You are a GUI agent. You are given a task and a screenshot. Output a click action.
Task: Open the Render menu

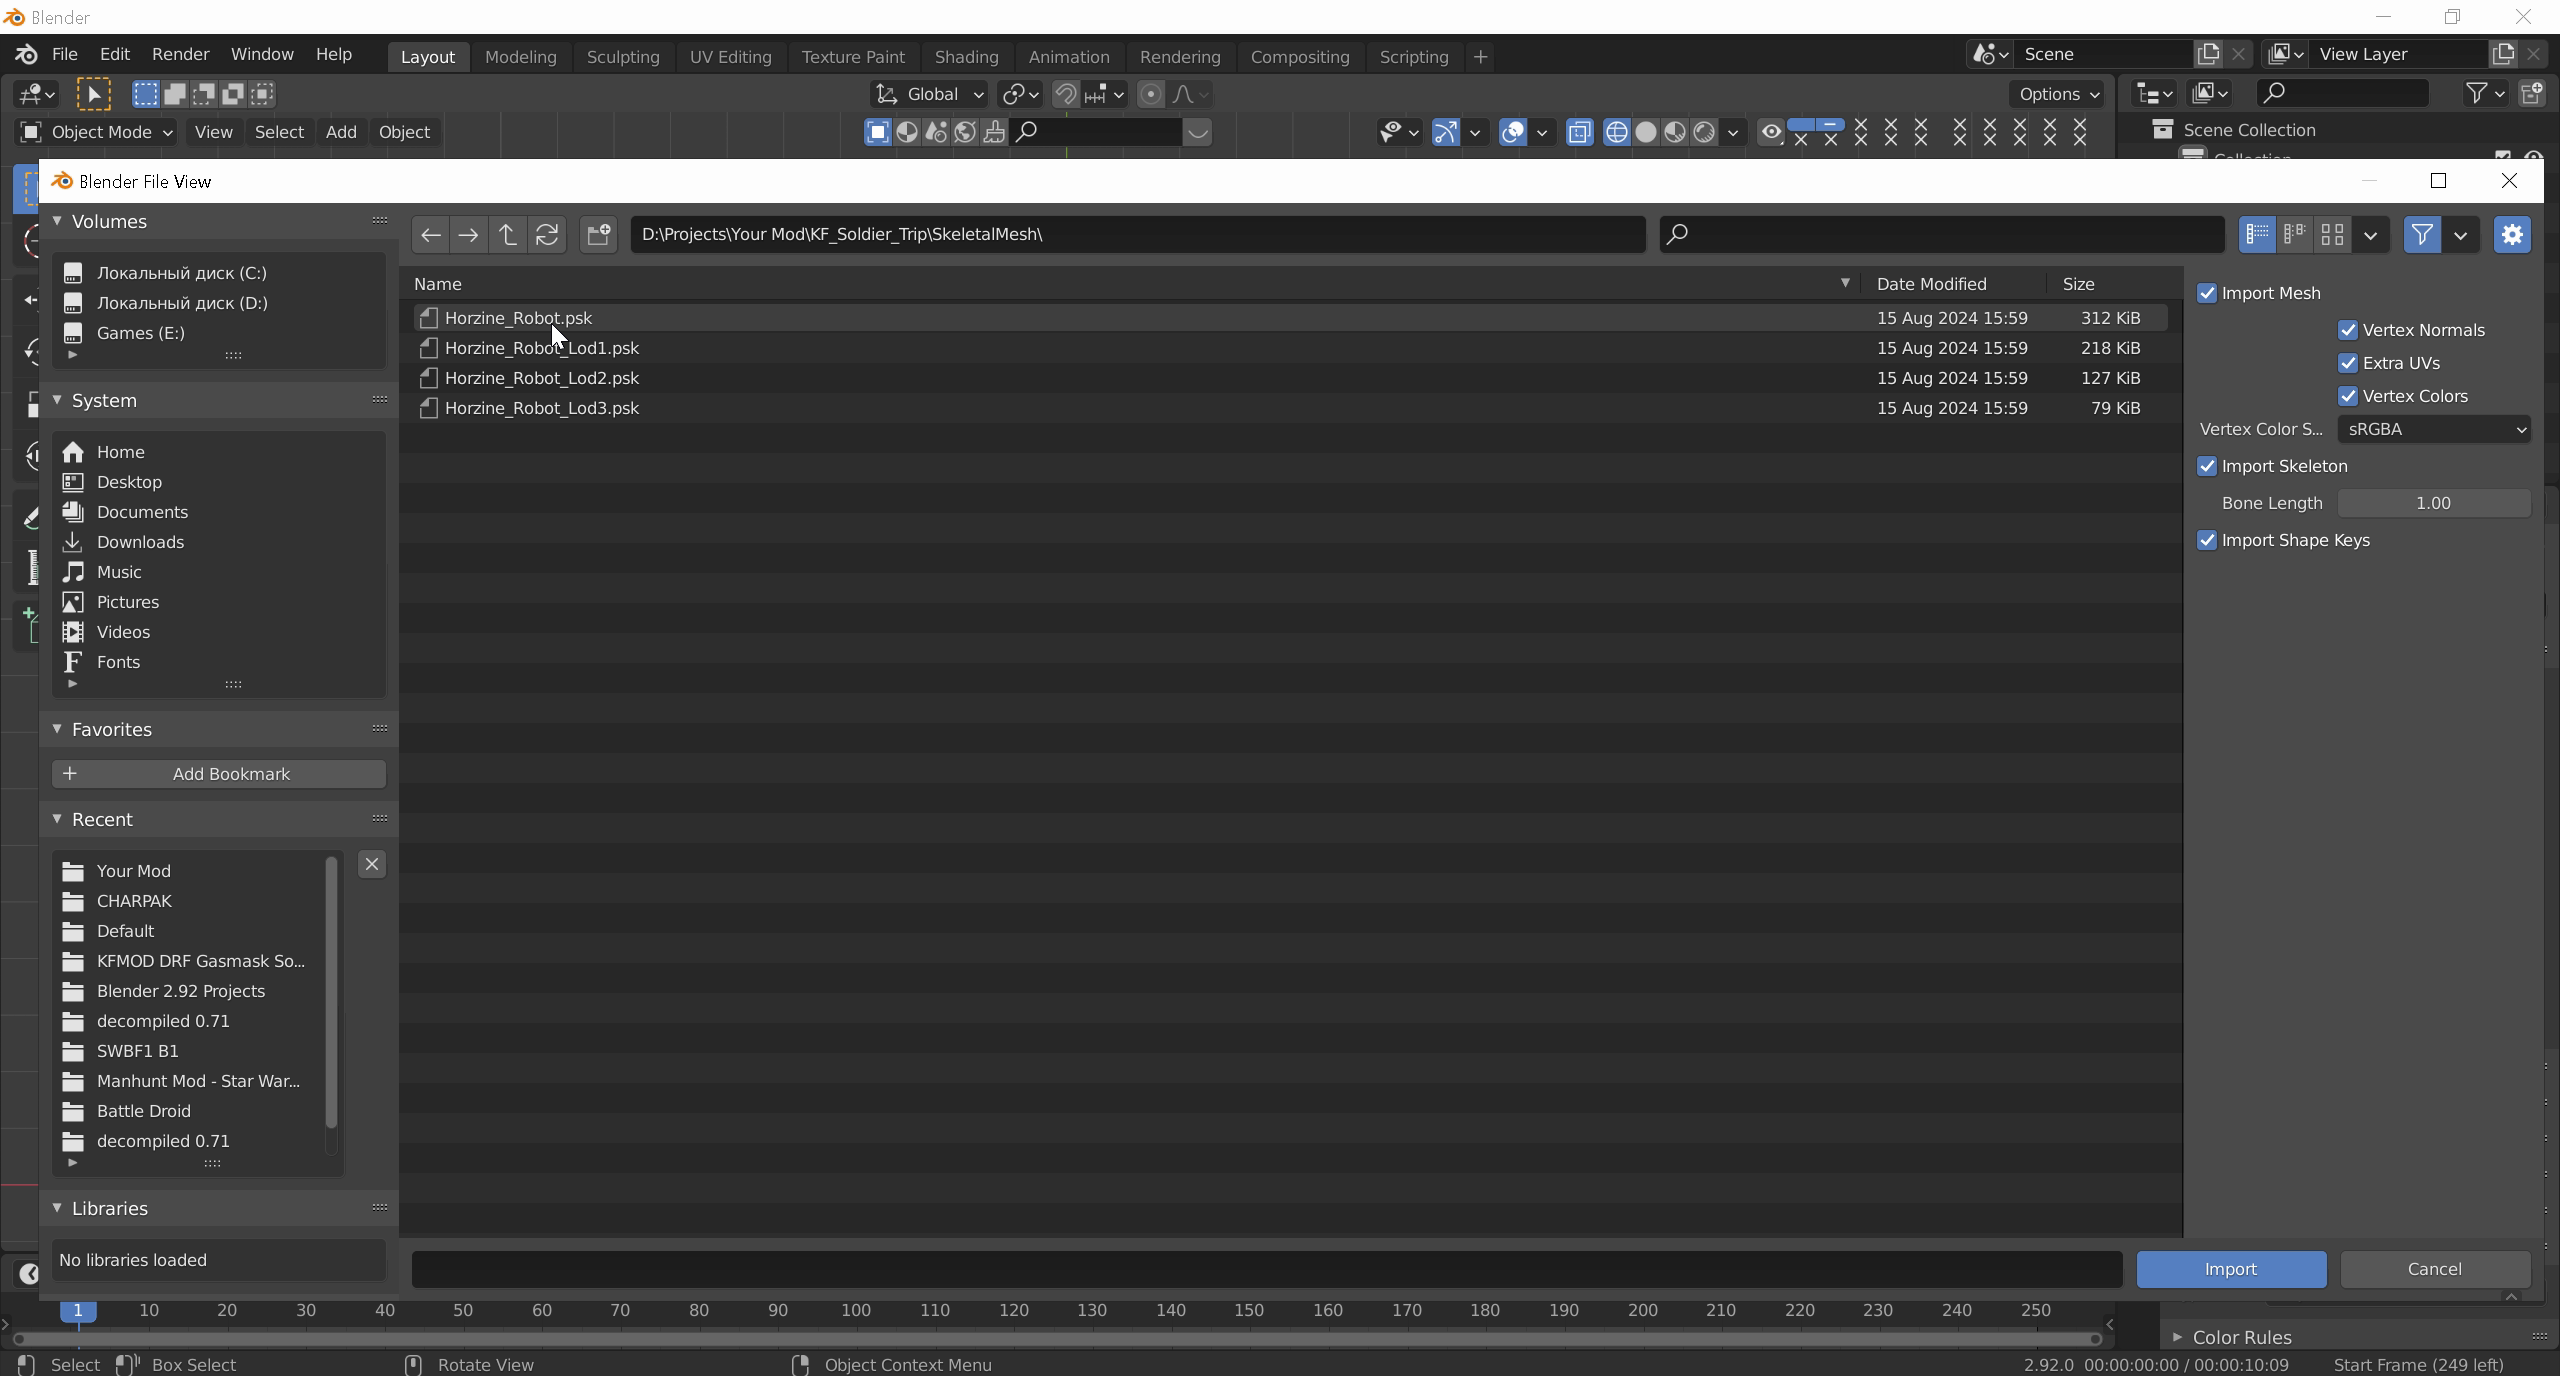coord(180,54)
